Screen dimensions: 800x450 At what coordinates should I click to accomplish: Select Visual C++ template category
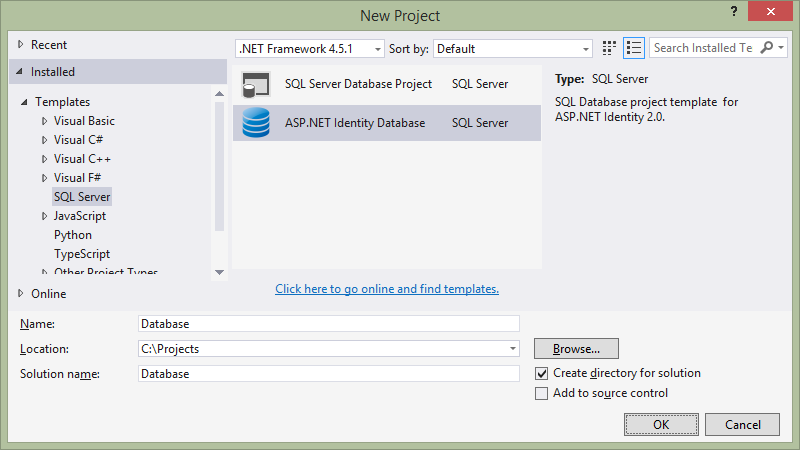pyautogui.click(x=82, y=159)
